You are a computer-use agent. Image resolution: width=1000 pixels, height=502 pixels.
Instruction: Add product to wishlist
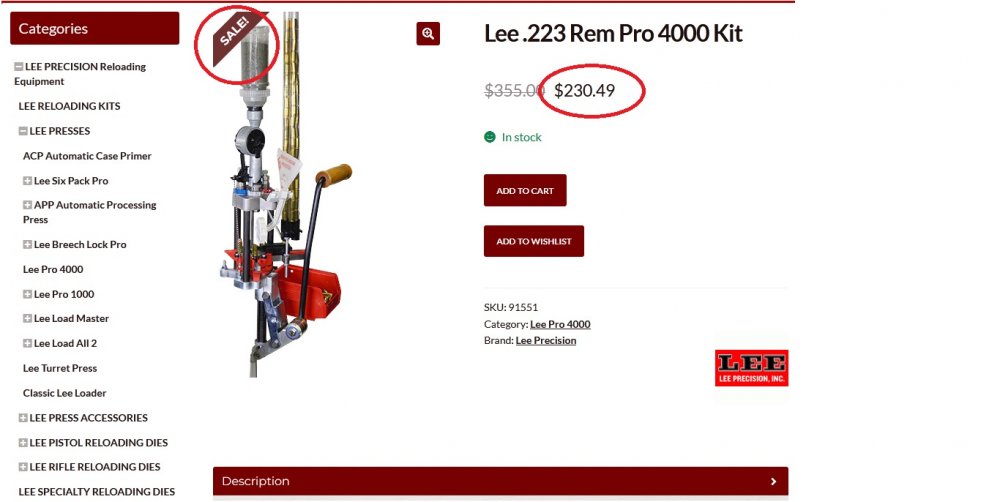click(x=534, y=241)
